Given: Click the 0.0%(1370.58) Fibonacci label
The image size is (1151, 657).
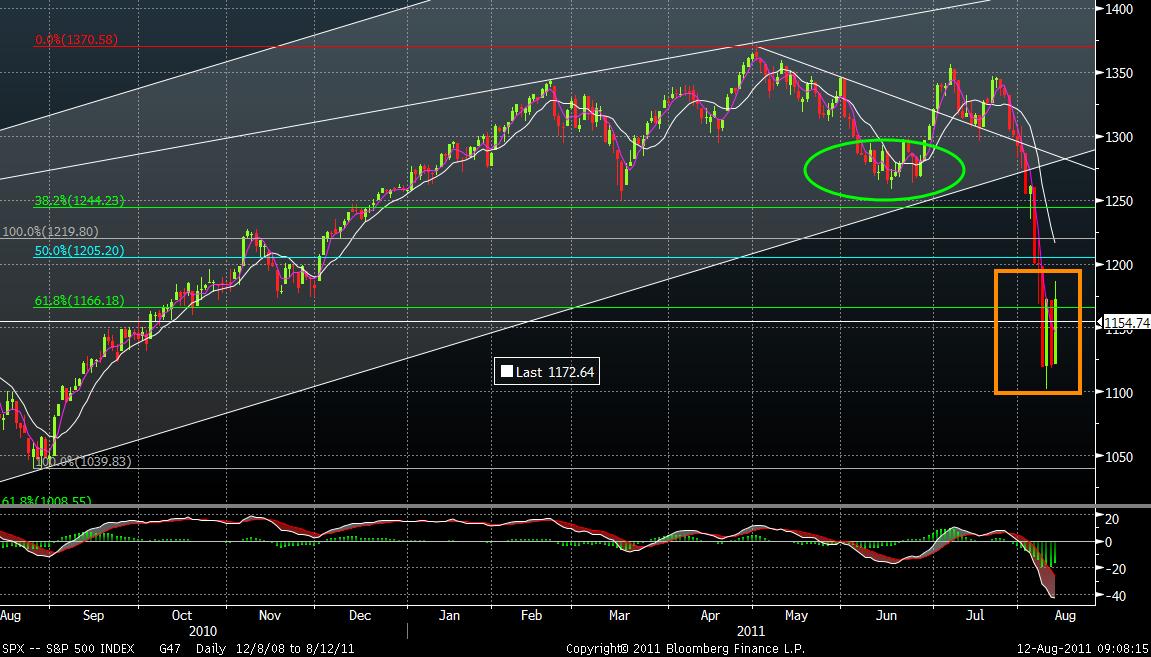Looking at the screenshot, I should tap(77, 40).
